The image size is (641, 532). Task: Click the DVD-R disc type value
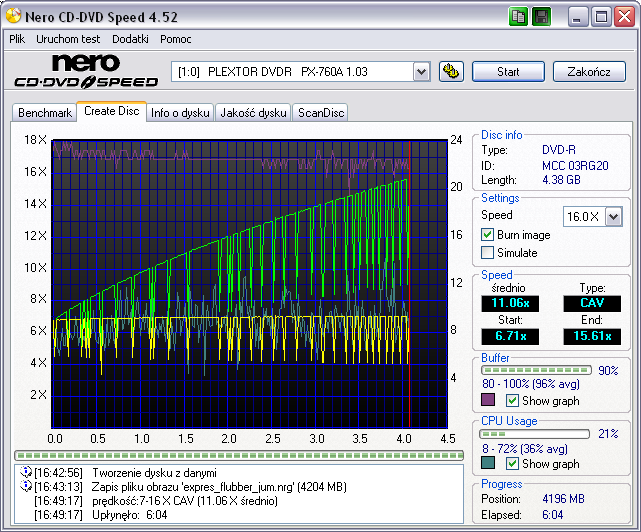[559, 150]
